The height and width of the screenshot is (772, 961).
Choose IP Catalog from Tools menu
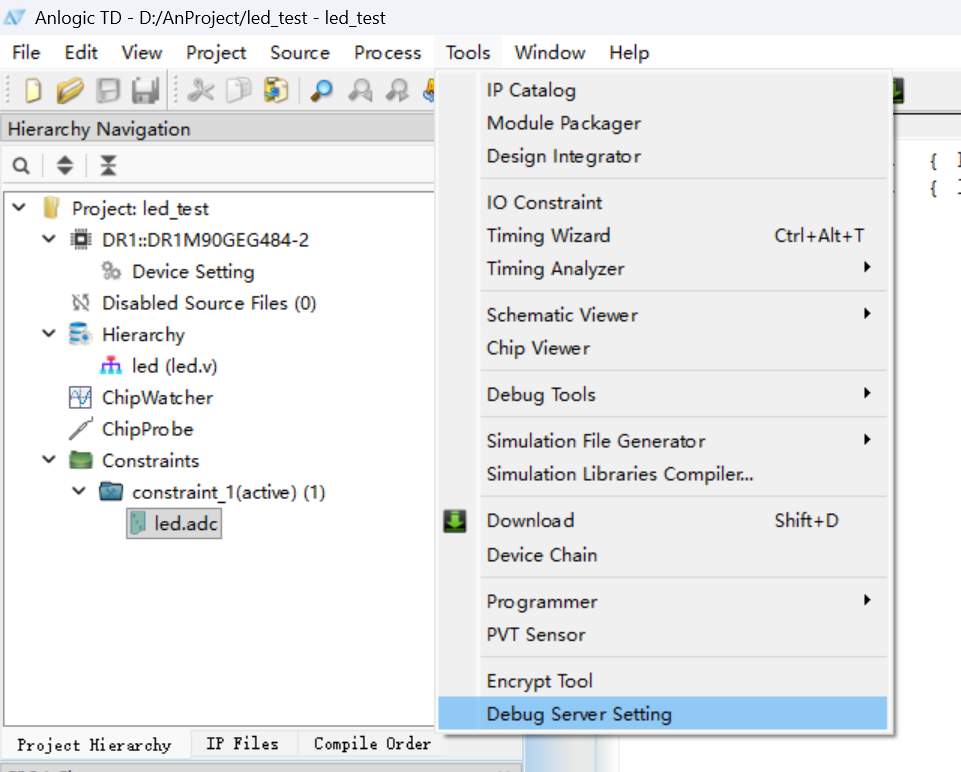pos(663,90)
